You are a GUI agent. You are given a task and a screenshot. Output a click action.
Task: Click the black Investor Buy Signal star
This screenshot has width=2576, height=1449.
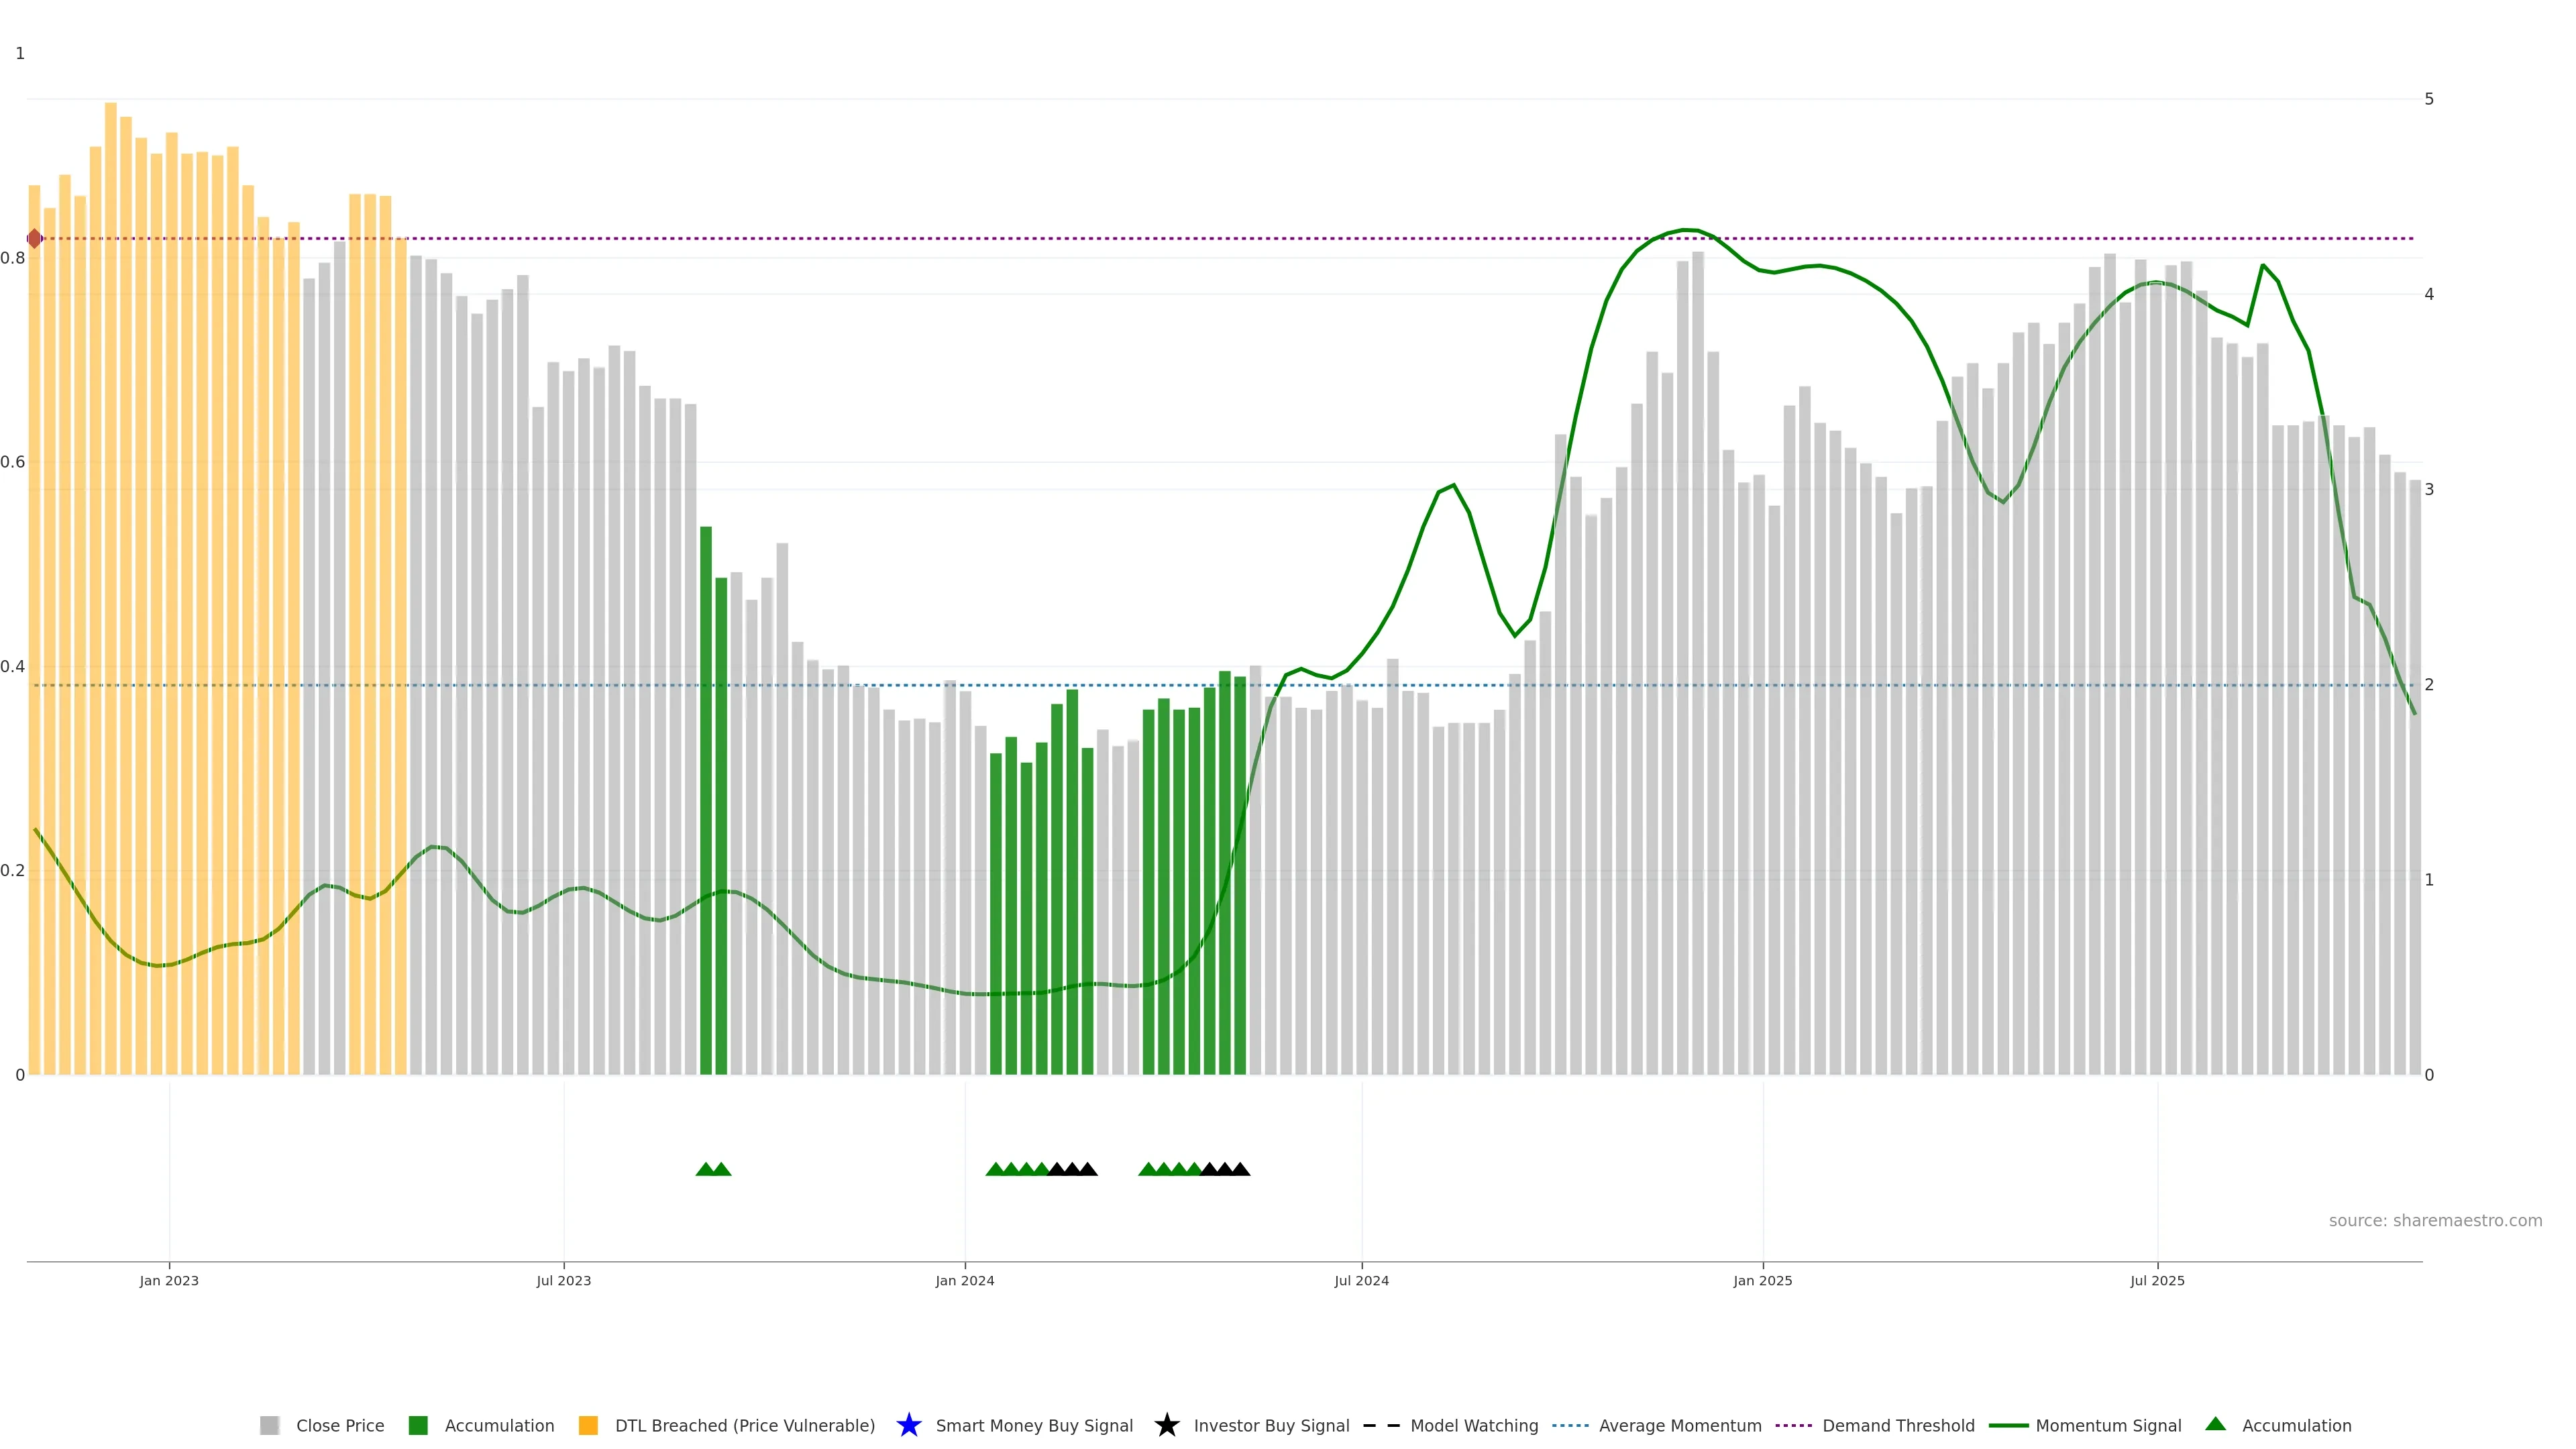pyautogui.click(x=1166, y=1425)
